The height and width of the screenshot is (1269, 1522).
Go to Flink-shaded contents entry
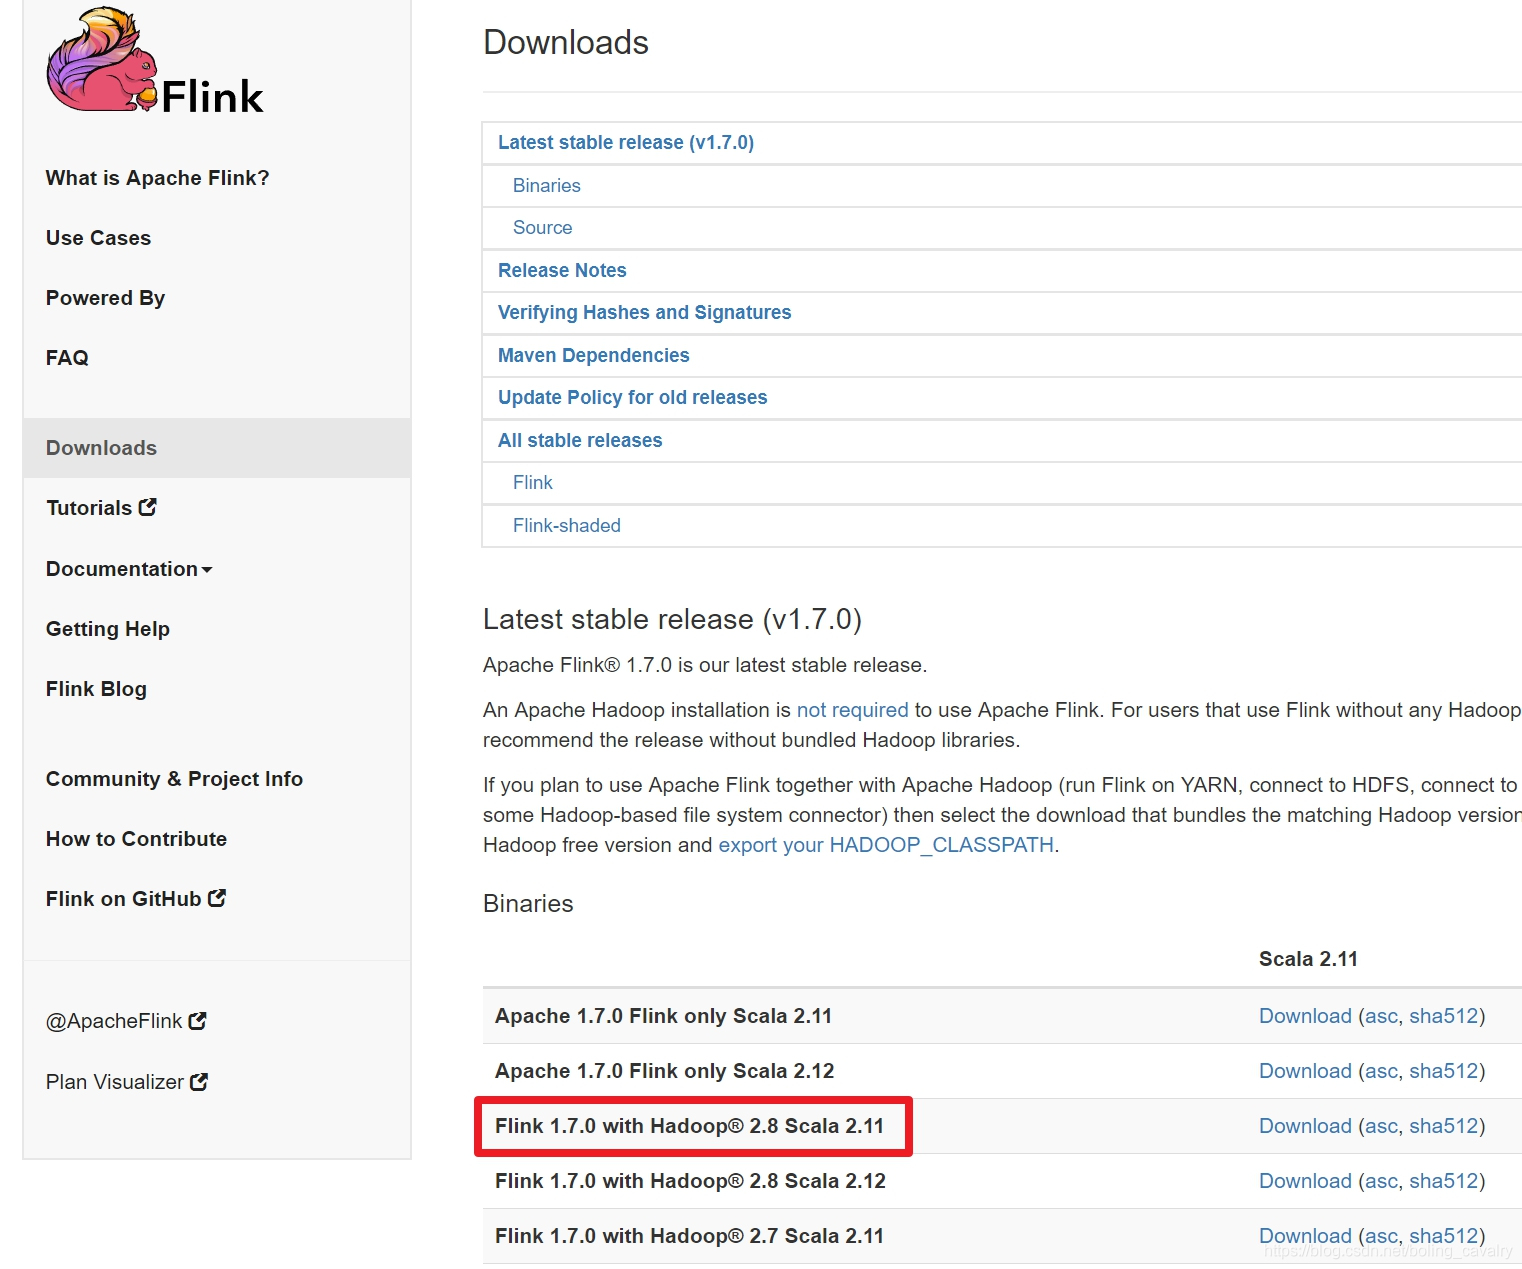point(566,526)
